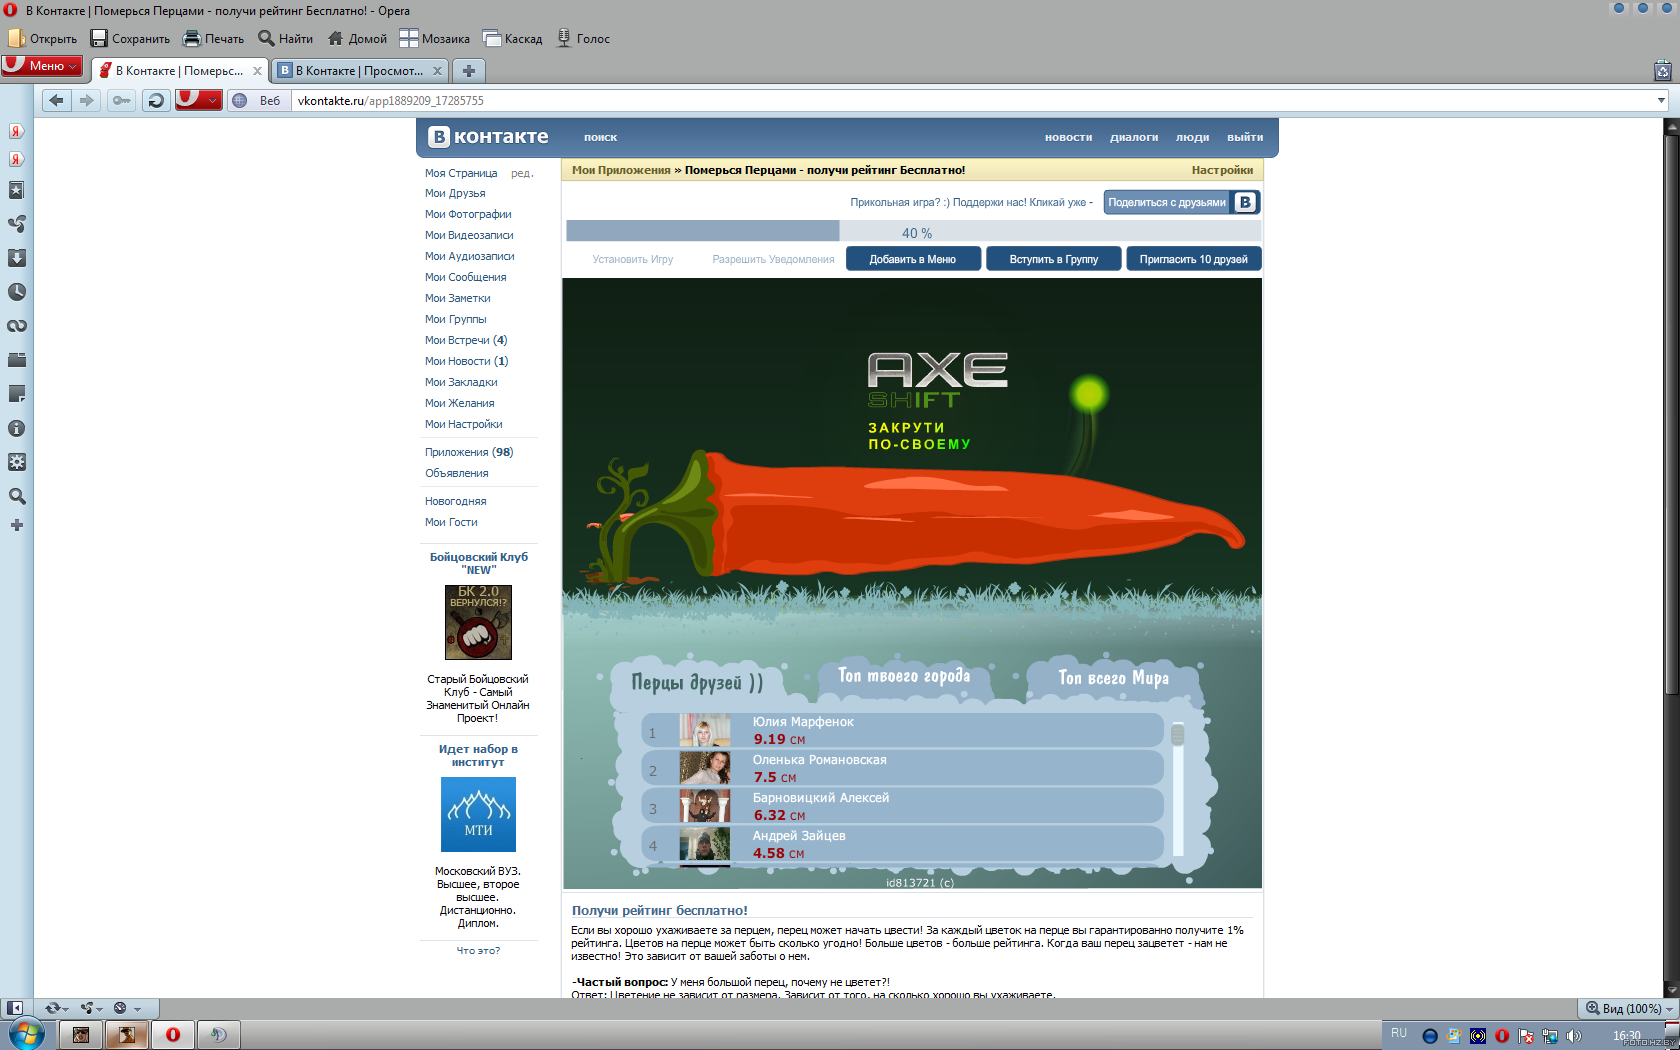Viewport: 1680px width, 1050px height.
Task: Click the МТИ institute ad image
Action: (478, 814)
